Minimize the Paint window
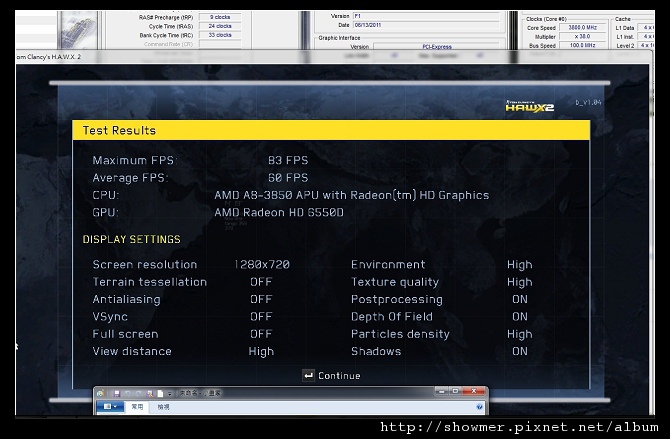Screen dimensions: 670x439 (442, 391)
